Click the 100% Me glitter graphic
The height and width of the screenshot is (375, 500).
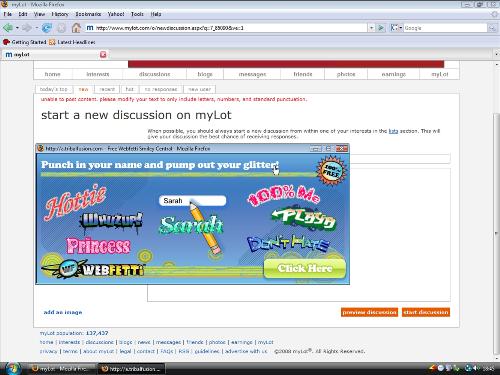coord(284,195)
